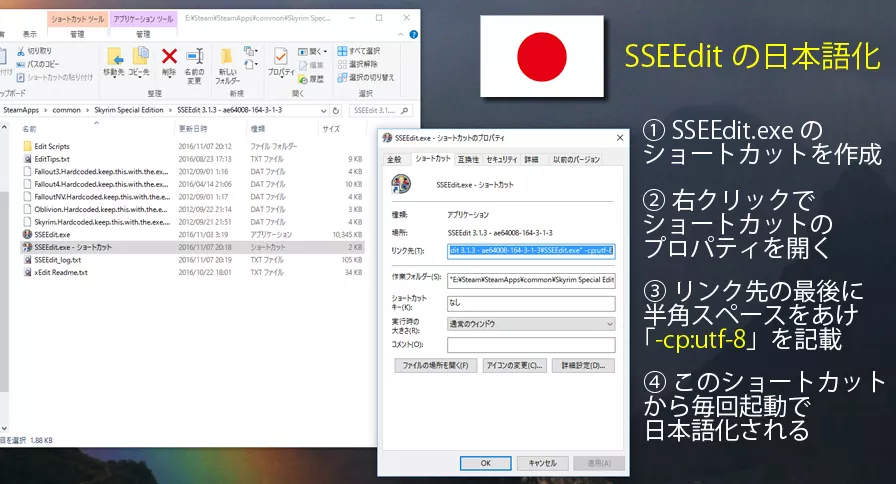The image size is (896, 484).
Task: Select the ショートカット tab in Properties
Action: [433, 158]
